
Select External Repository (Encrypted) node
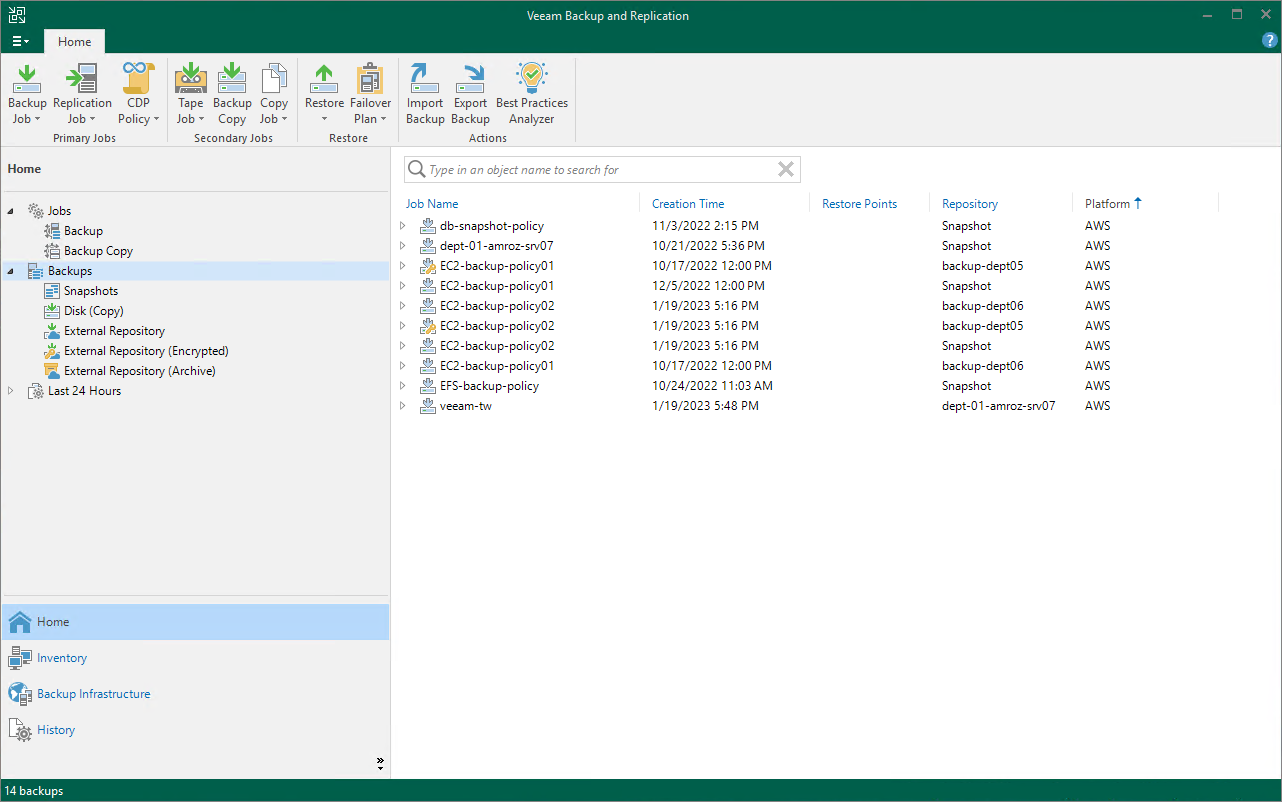[x=146, y=351]
